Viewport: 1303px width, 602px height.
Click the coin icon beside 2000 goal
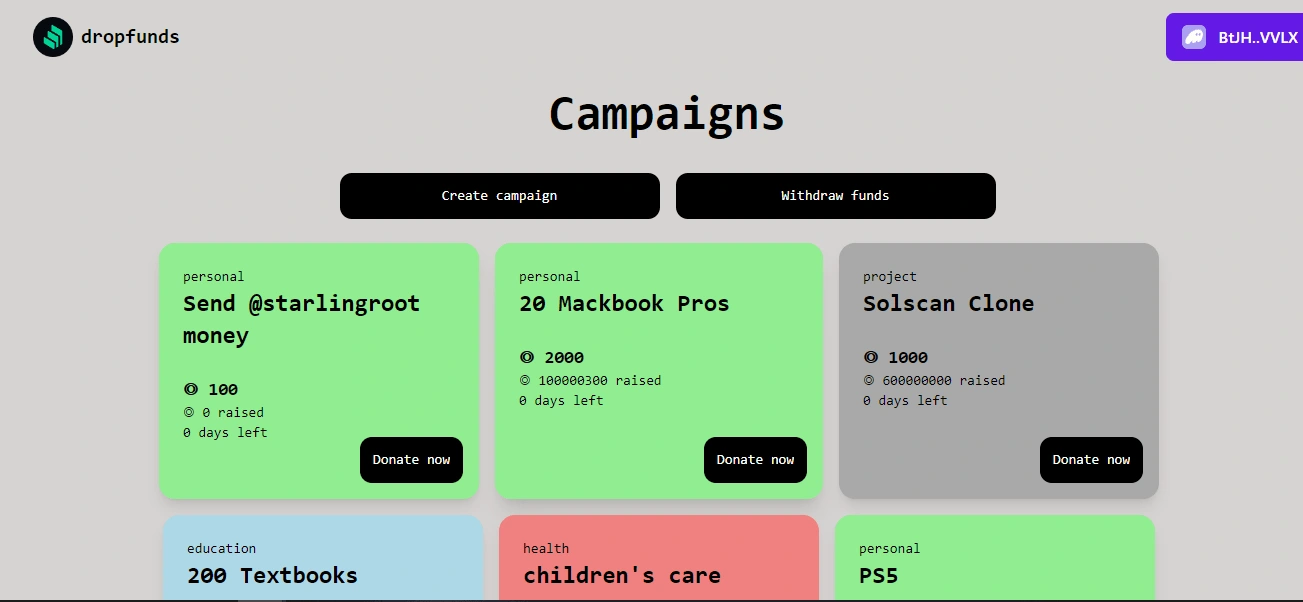point(527,357)
